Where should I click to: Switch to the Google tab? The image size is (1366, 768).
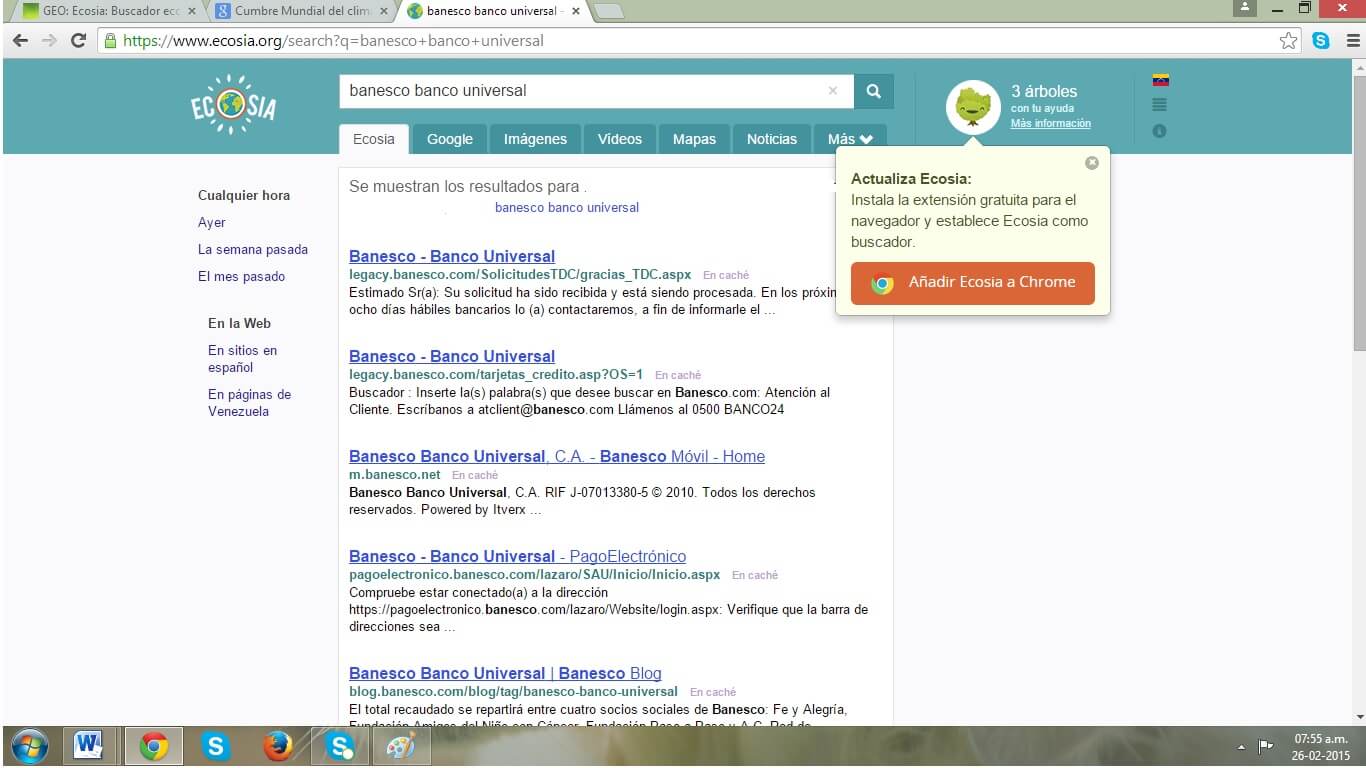[x=450, y=139]
